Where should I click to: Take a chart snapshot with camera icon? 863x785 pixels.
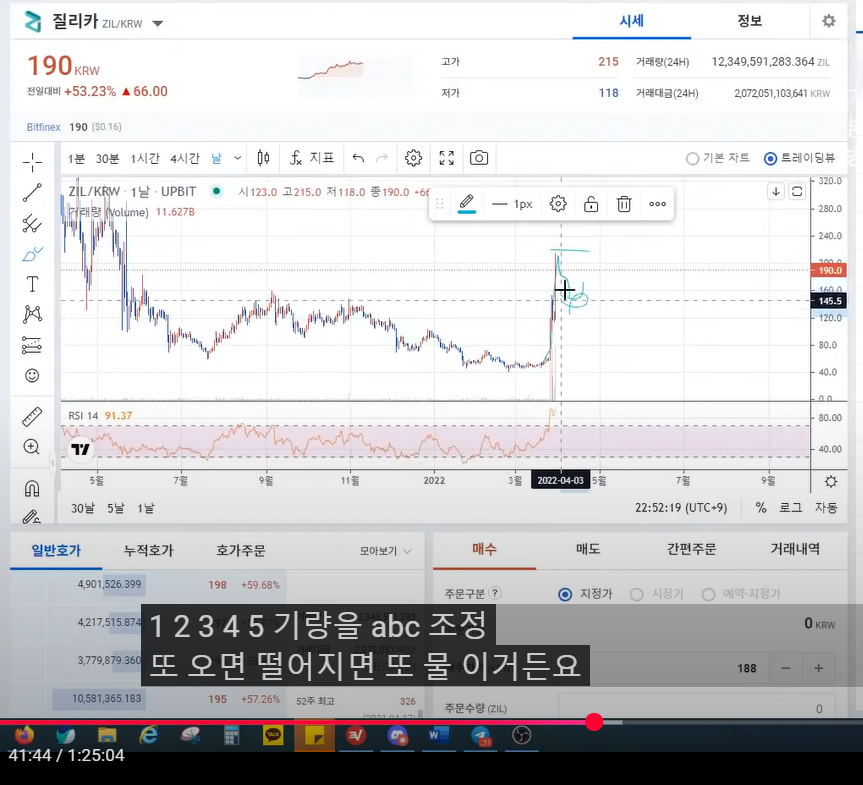click(x=479, y=159)
